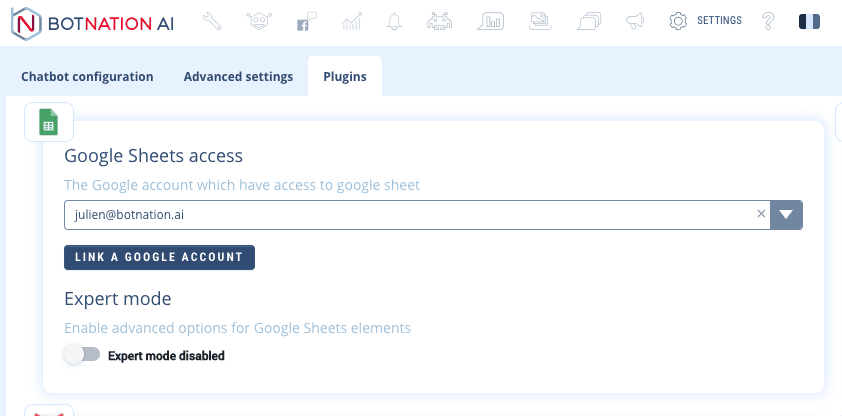Click the French flag language selector
Image resolution: width=842 pixels, height=416 pixels.
click(809, 21)
